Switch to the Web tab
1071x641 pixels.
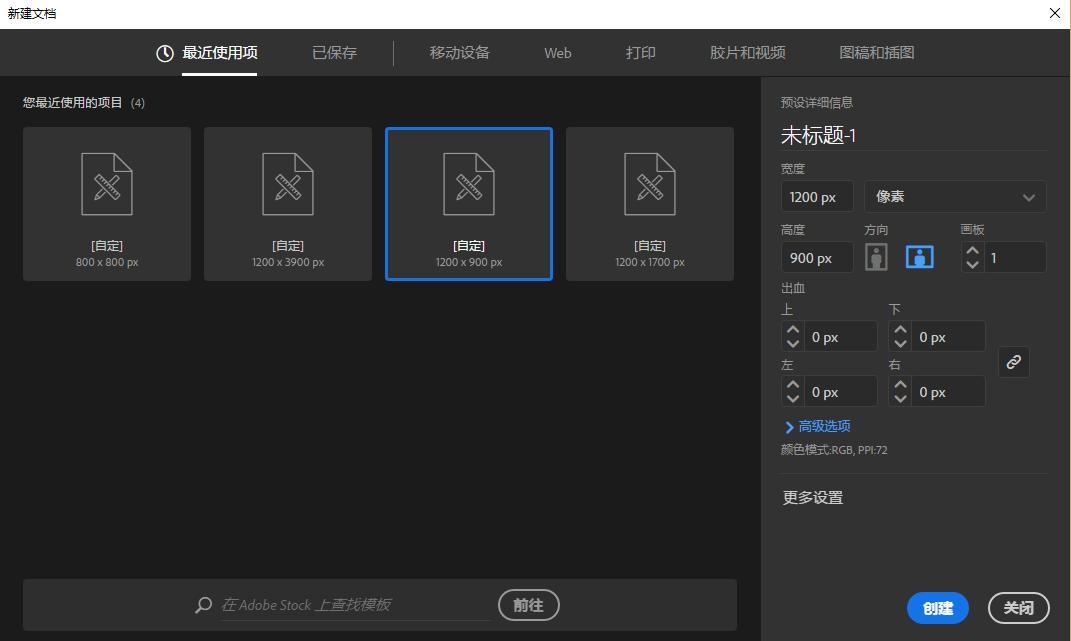[557, 53]
